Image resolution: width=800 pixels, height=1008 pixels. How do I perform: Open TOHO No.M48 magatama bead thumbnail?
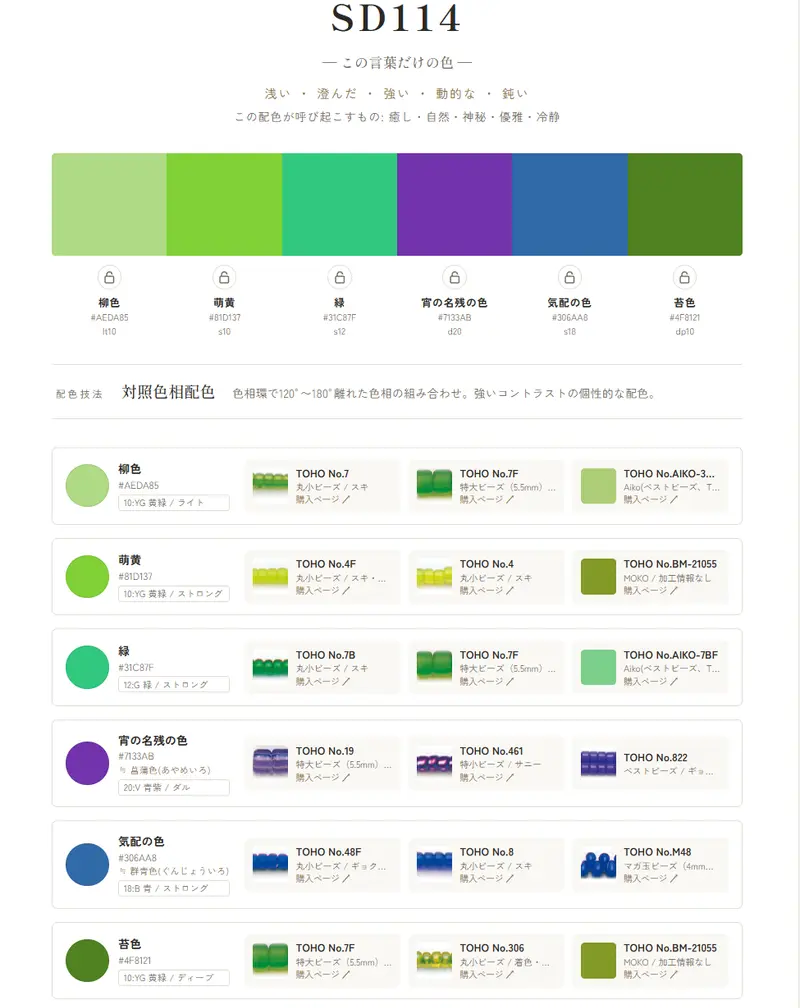coord(598,865)
